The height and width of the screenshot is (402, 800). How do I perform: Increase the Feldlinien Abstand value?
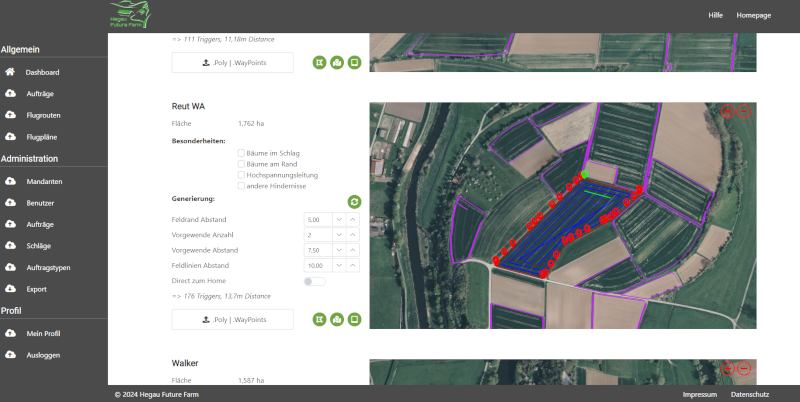tap(352, 266)
